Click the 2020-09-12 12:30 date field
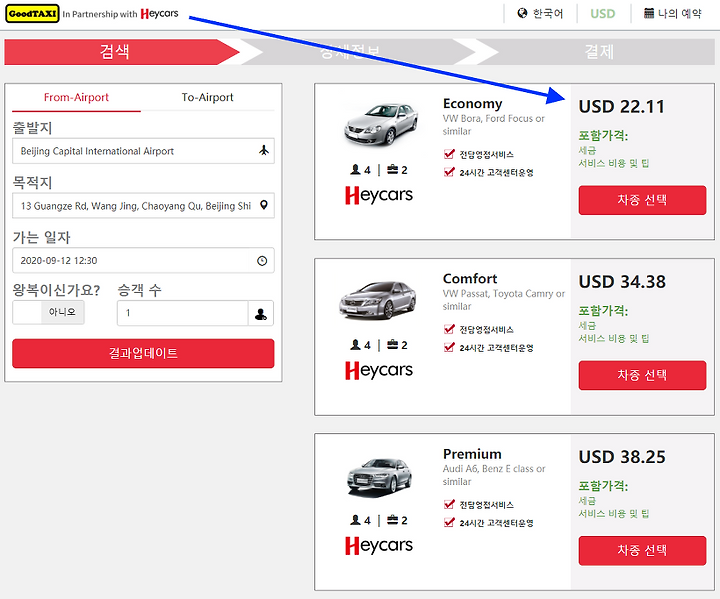This screenshot has height=599, width=720. pyautogui.click(x=143, y=260)
